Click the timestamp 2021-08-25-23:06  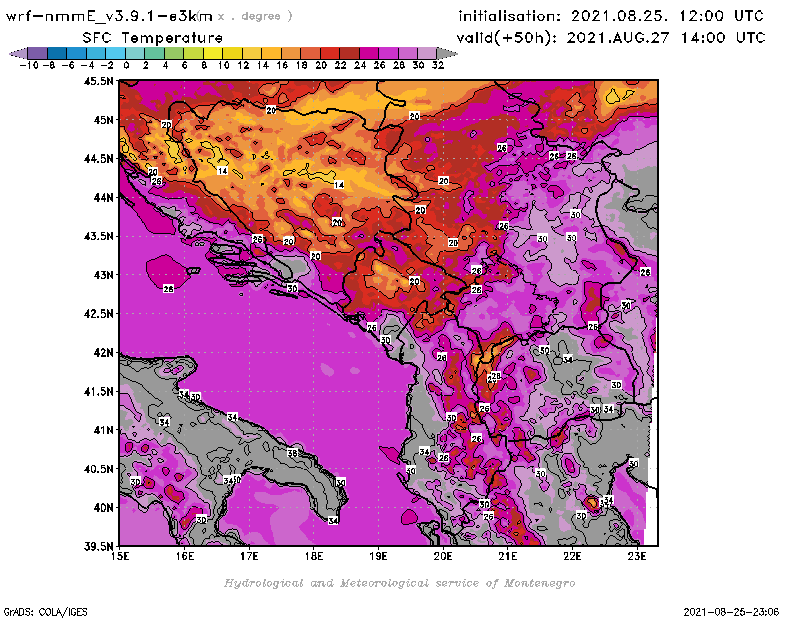coord(731,612)
